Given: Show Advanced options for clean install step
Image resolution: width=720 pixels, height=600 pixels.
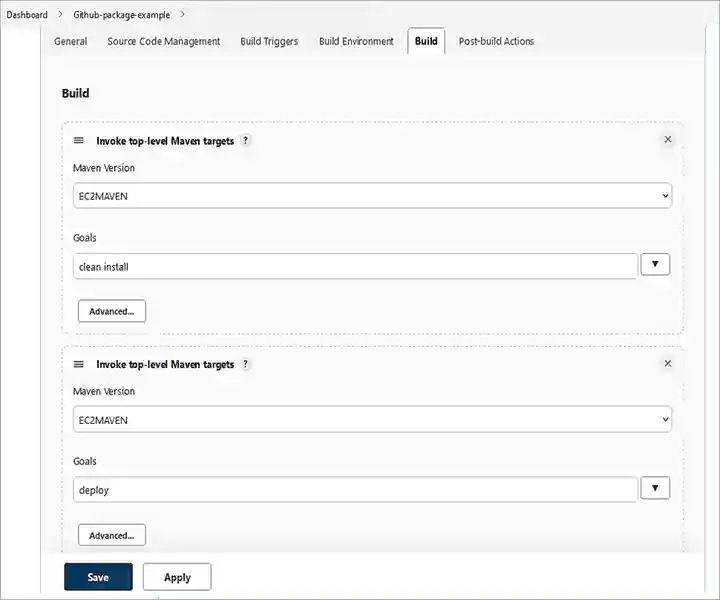Looking at the screenshot, I should (112, 311).
